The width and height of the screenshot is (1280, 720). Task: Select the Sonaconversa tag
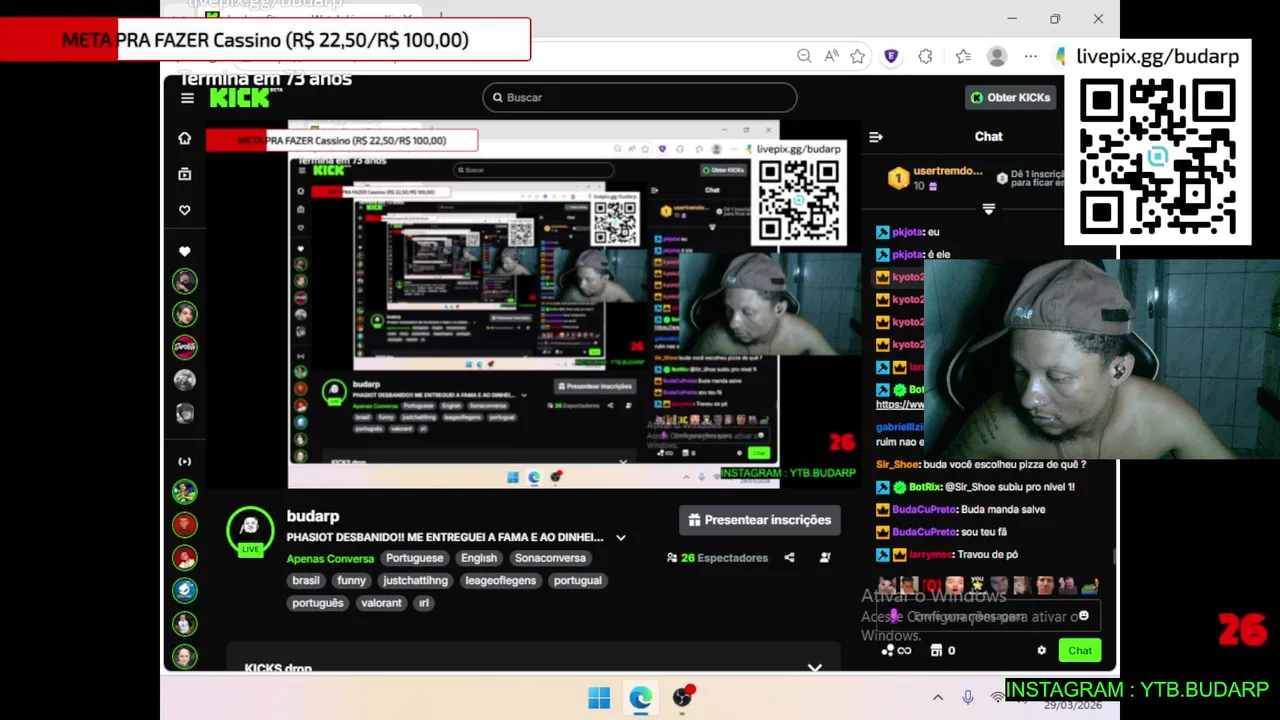point(550,558)
